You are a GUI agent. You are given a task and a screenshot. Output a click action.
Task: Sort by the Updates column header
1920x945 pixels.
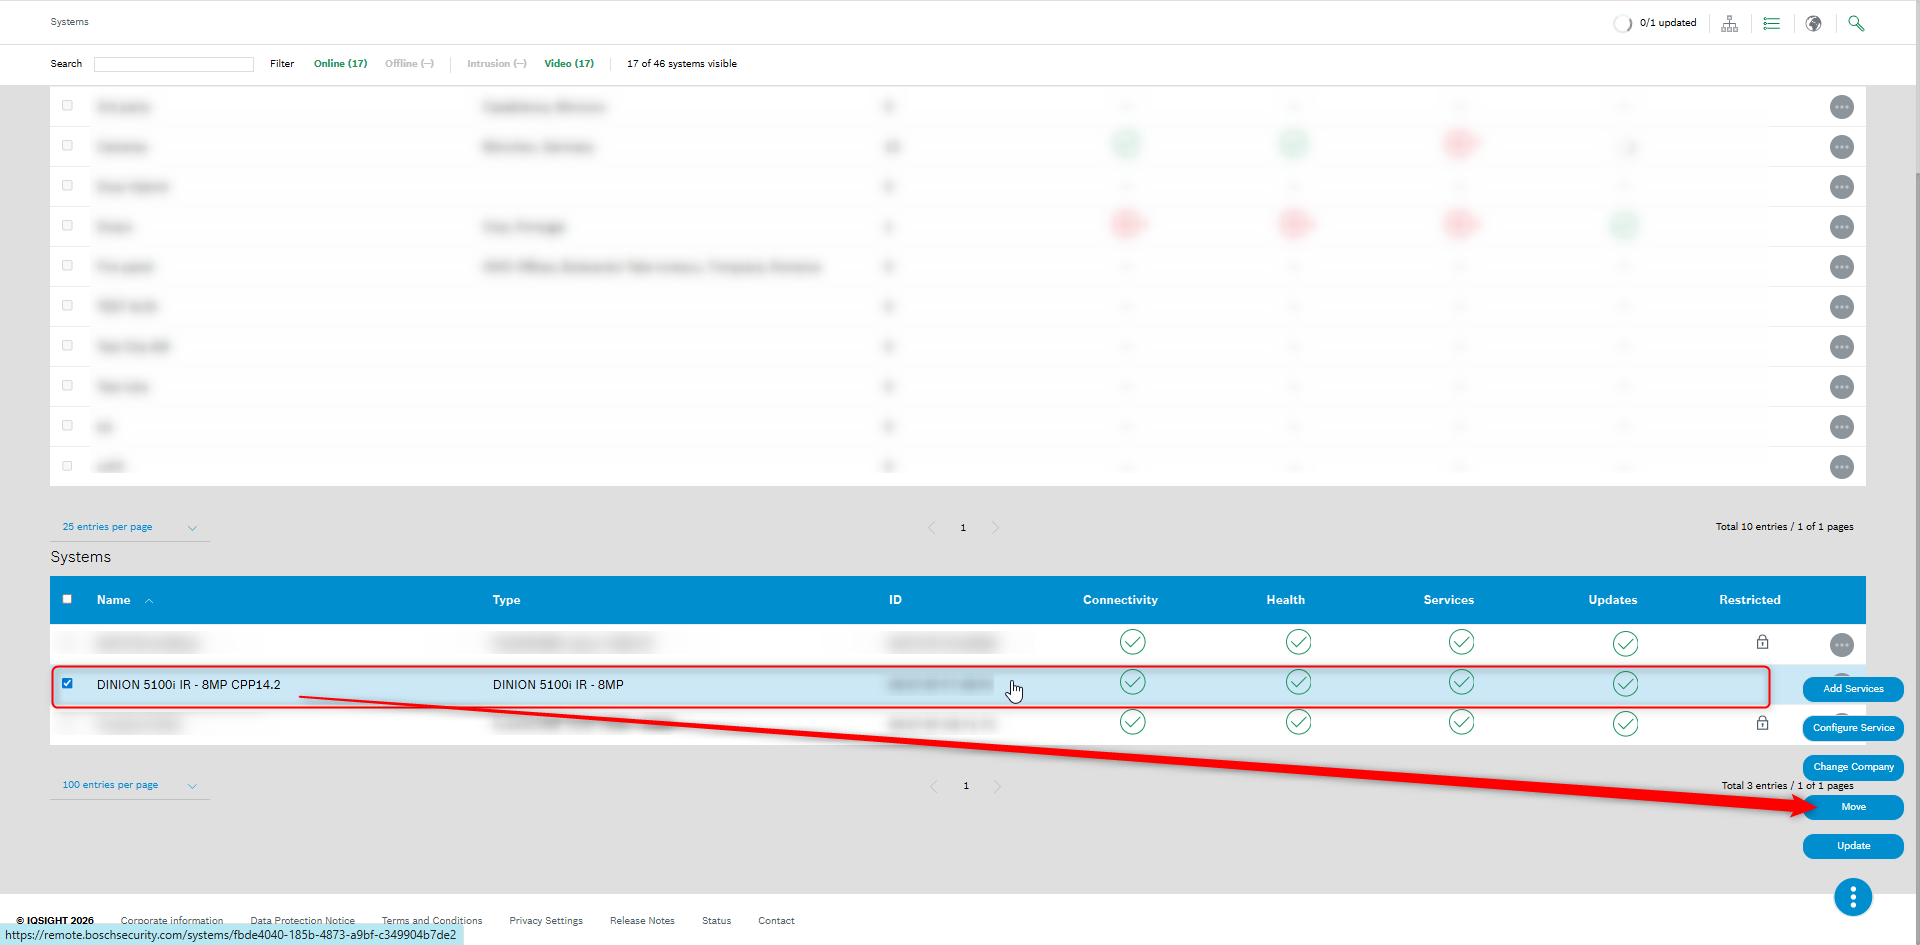[1612, 600]
